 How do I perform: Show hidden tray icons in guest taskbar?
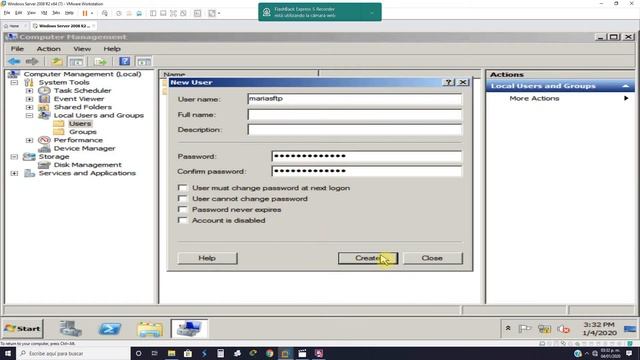(508, 328)
